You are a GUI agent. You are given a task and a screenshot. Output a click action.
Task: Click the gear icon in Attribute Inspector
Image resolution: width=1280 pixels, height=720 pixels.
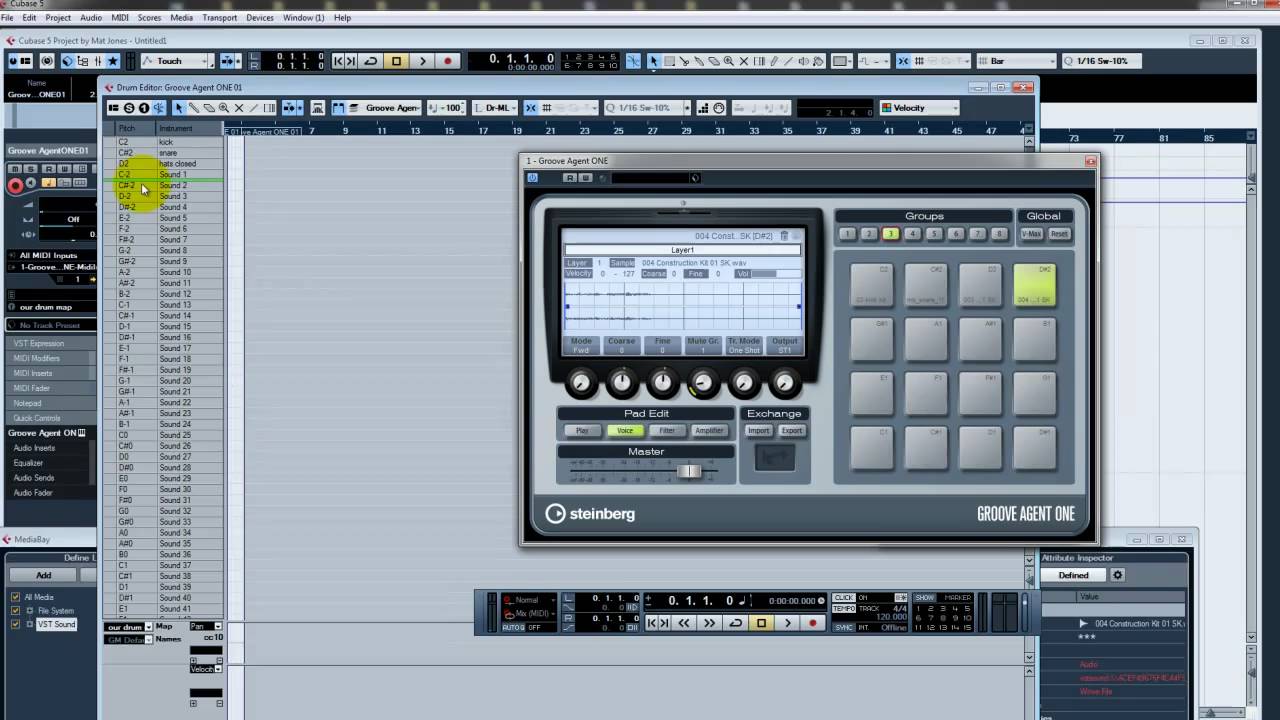point(1118,575)
